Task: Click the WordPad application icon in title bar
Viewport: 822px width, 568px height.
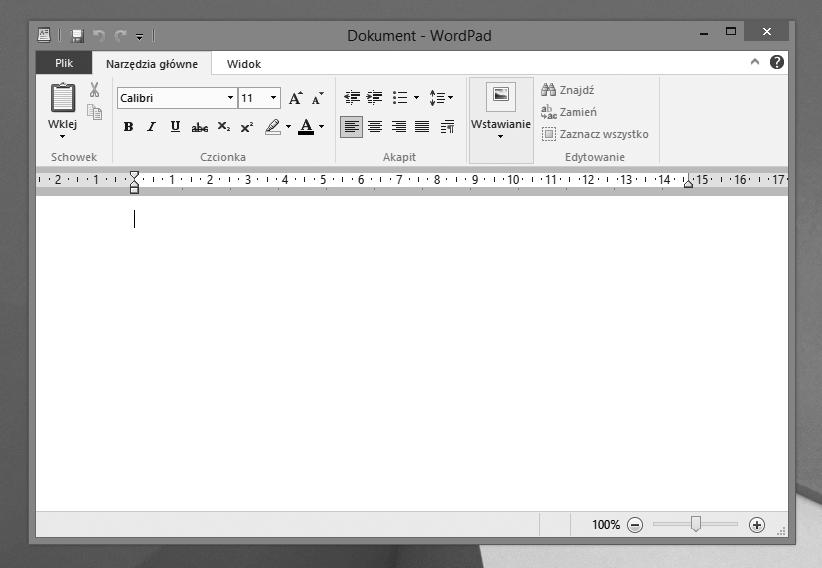Action: click(x=44, y=35)
